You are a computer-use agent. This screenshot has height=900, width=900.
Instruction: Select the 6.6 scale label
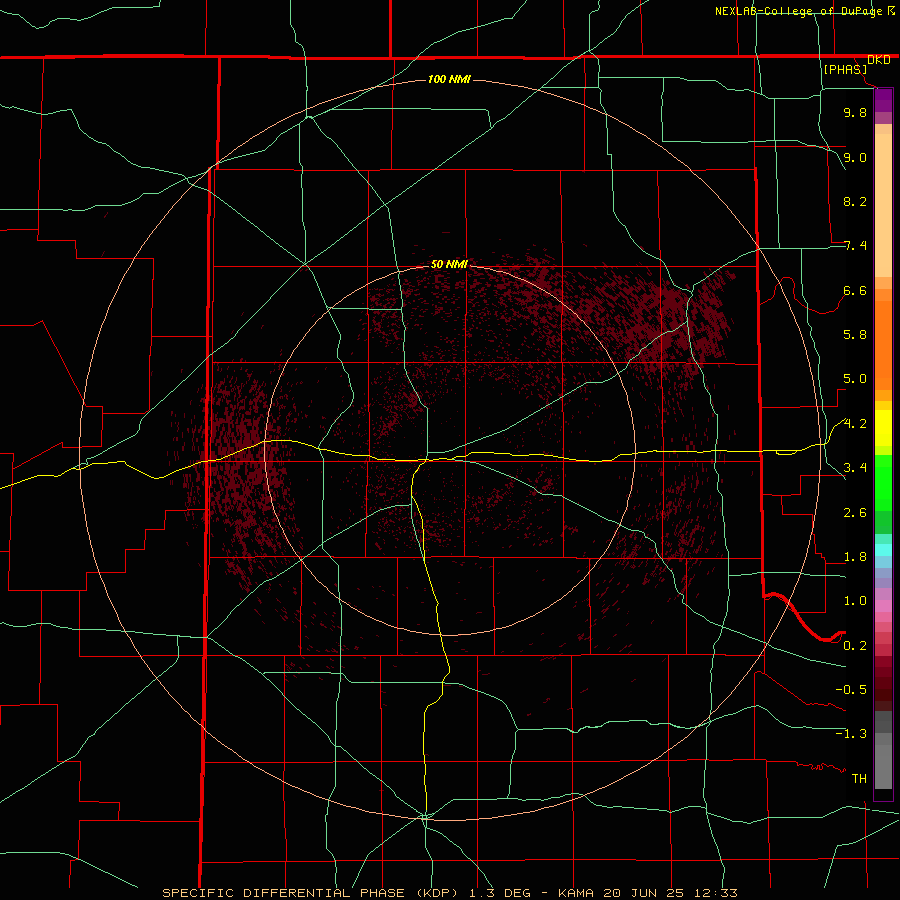point(855,290)
